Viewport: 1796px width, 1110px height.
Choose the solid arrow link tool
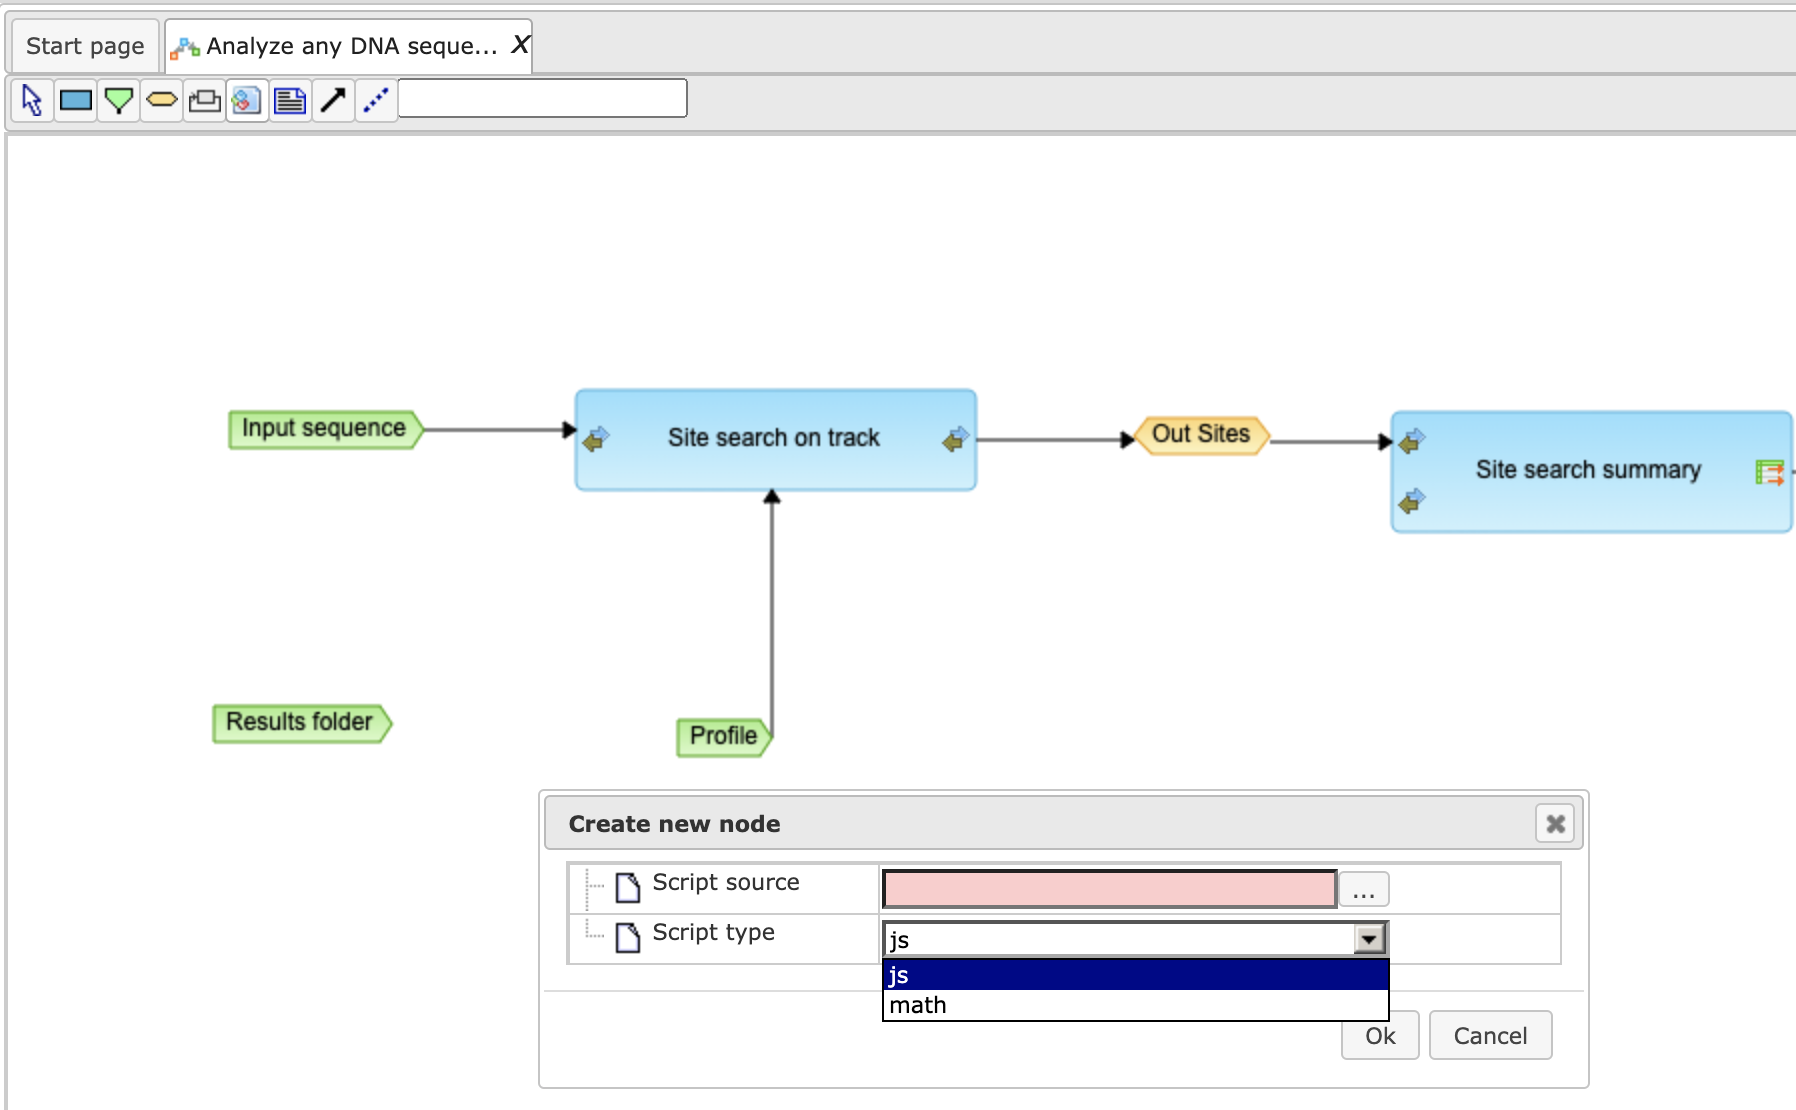tap(333, 100)
